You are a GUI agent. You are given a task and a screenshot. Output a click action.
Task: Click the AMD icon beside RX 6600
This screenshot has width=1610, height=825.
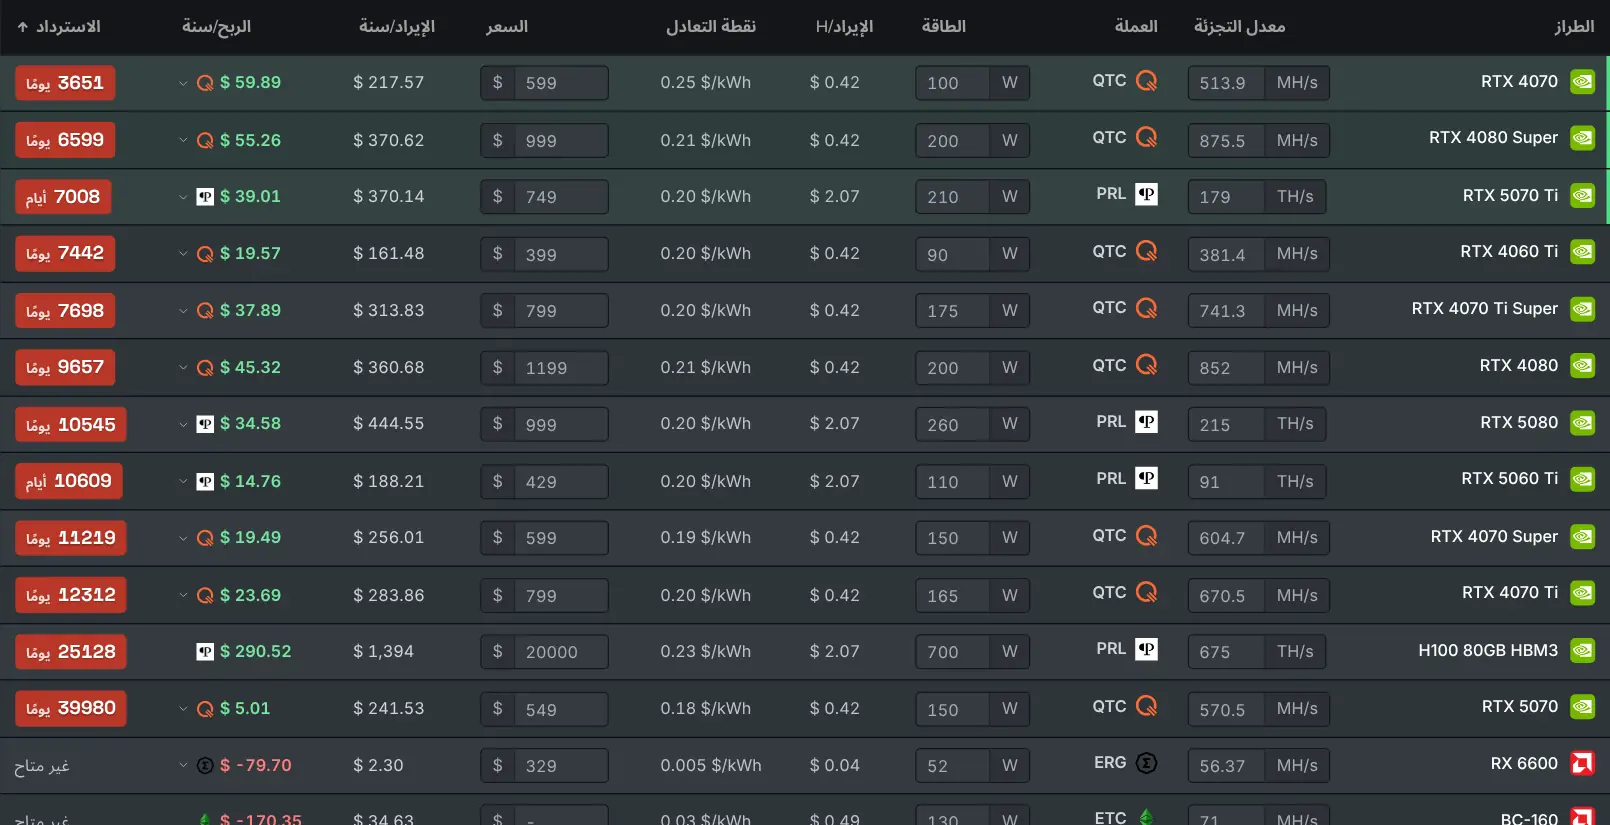[1582, 765]
